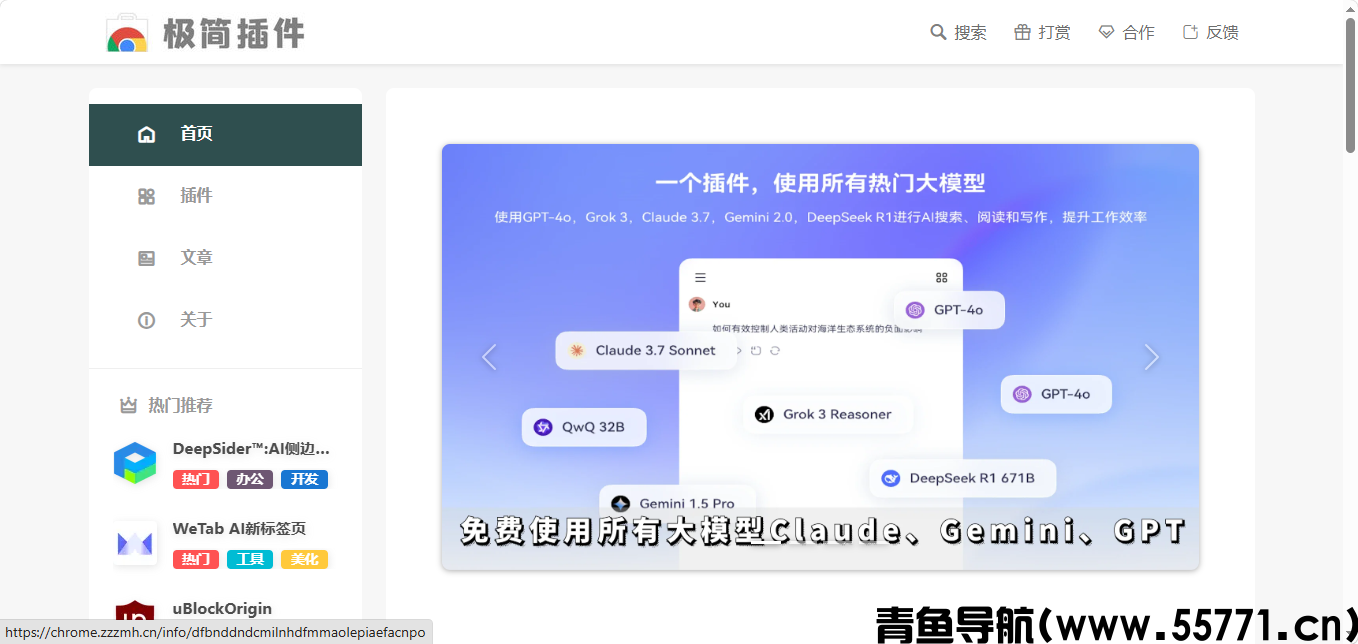This screenshot has width=1358, height=644.
Task: Select the 文章 menu item
Action: (225, 258)
